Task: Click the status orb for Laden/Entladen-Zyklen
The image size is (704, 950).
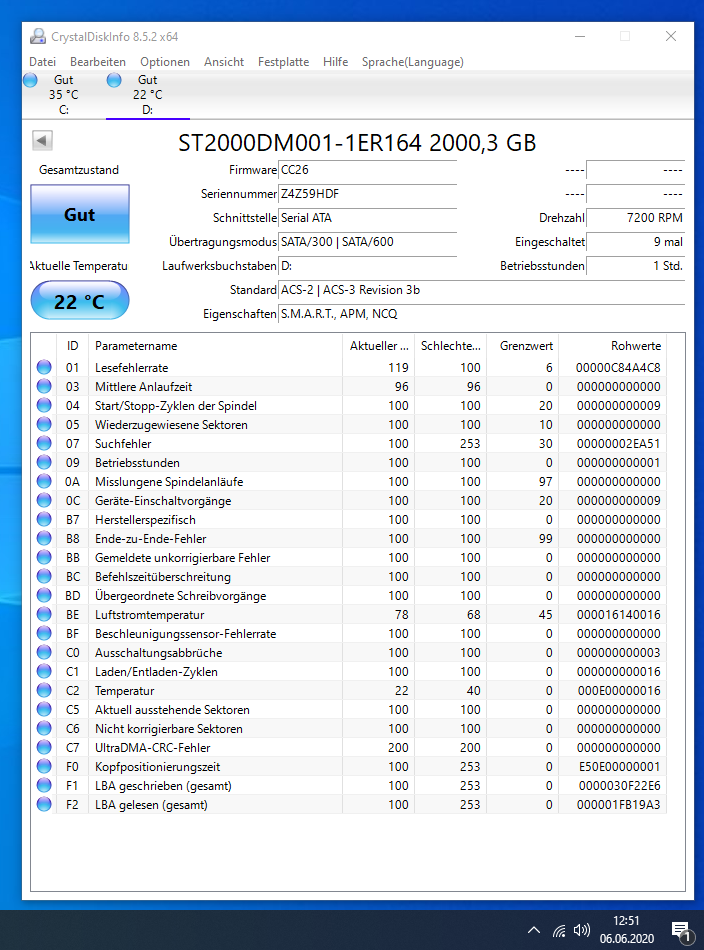Action: click(x=44, y=671)
